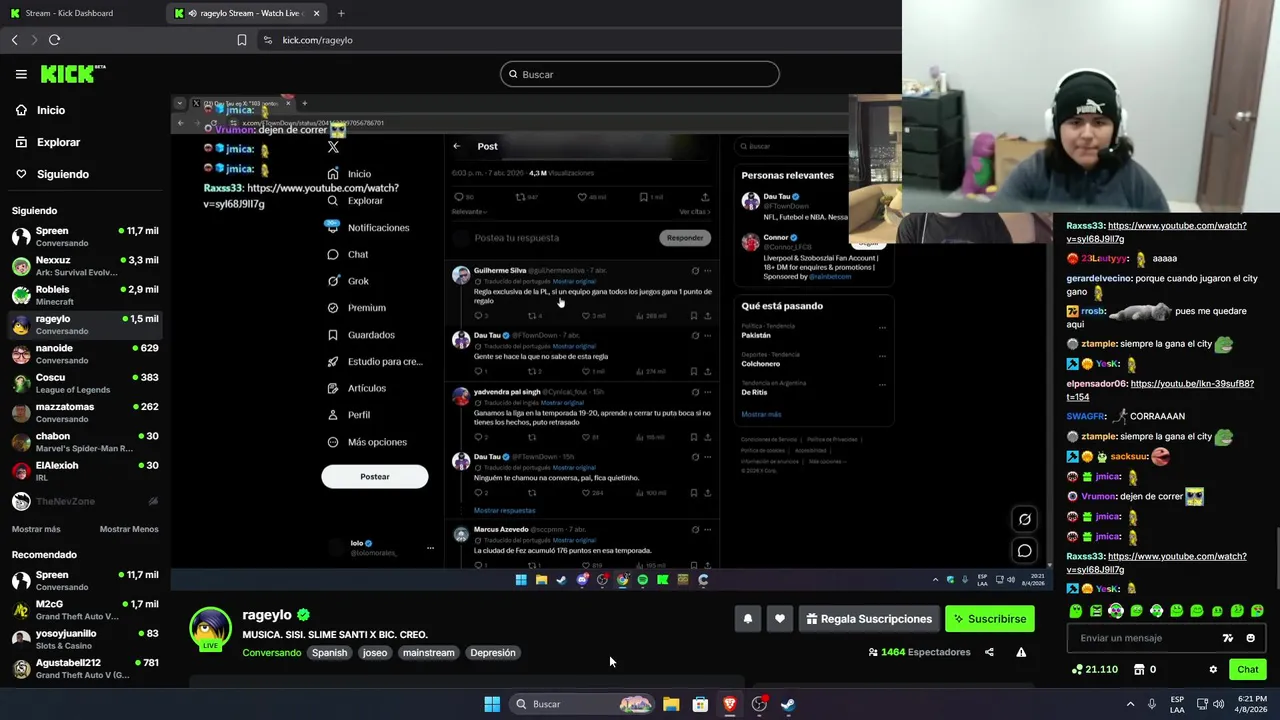Open M2cG recommended channel
Screen dimensions: 1280x720
85,610
